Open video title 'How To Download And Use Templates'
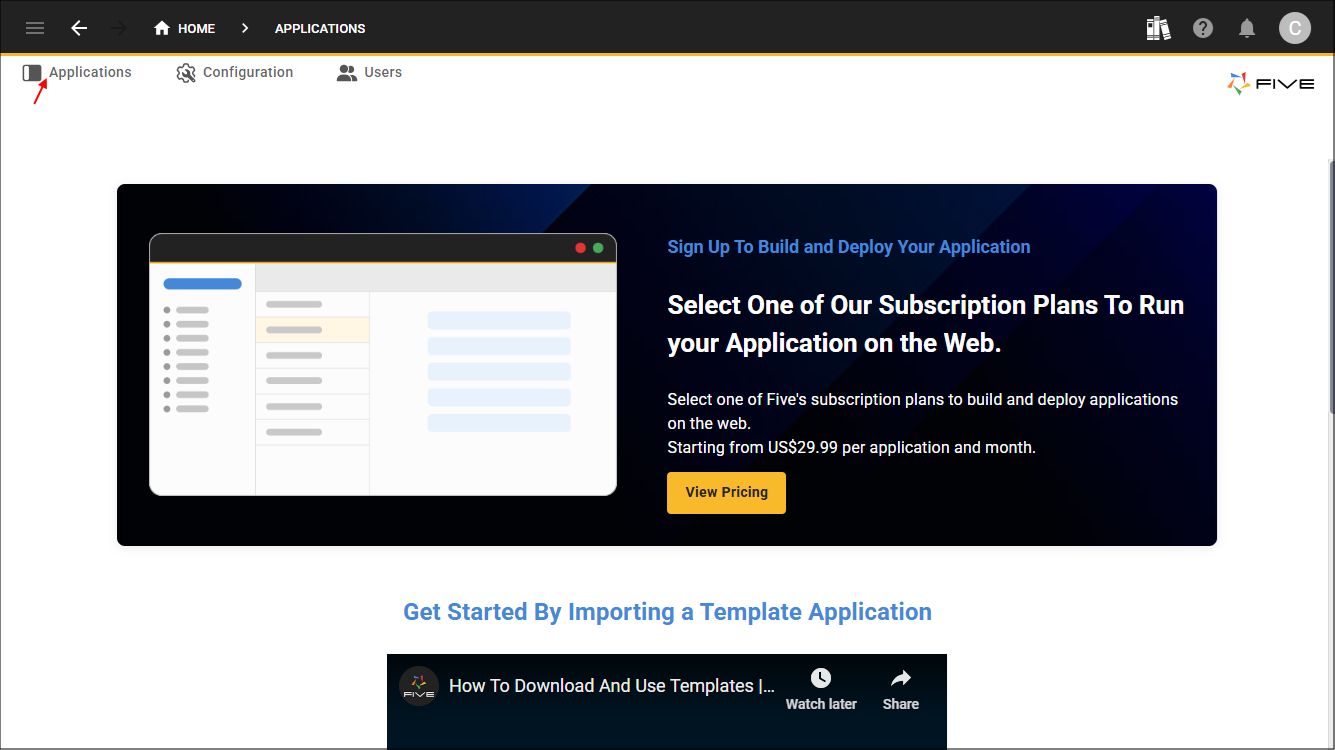Viewport: 1335px width, 750px height. click(612, 686)
